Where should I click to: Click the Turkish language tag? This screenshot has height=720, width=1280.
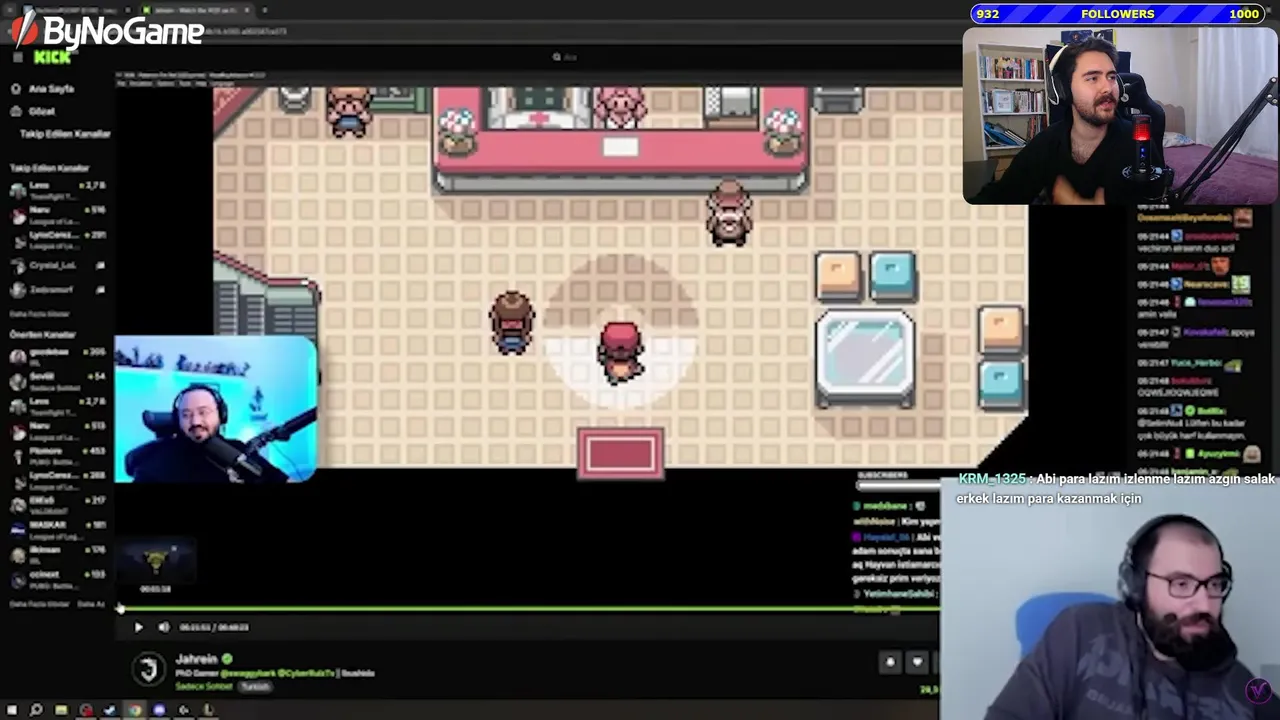click(x=255, y=687)
